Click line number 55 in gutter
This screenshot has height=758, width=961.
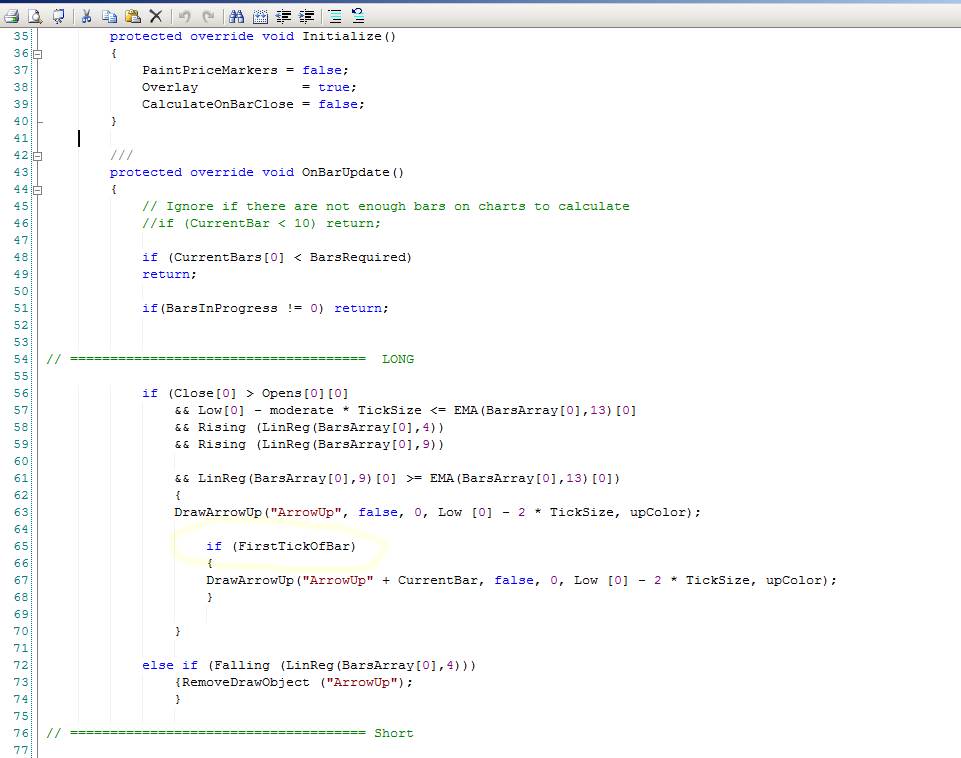coord(21,376)
